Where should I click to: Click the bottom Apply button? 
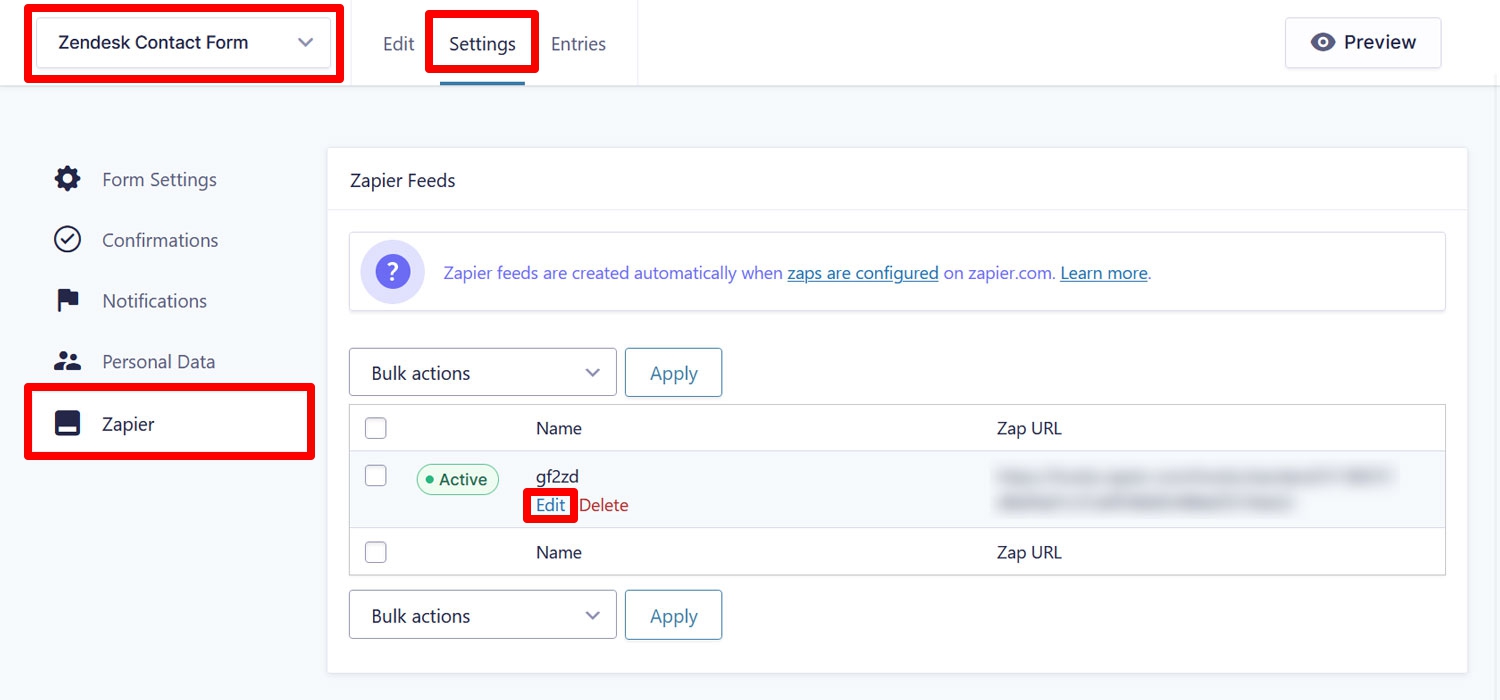(673, 616)
